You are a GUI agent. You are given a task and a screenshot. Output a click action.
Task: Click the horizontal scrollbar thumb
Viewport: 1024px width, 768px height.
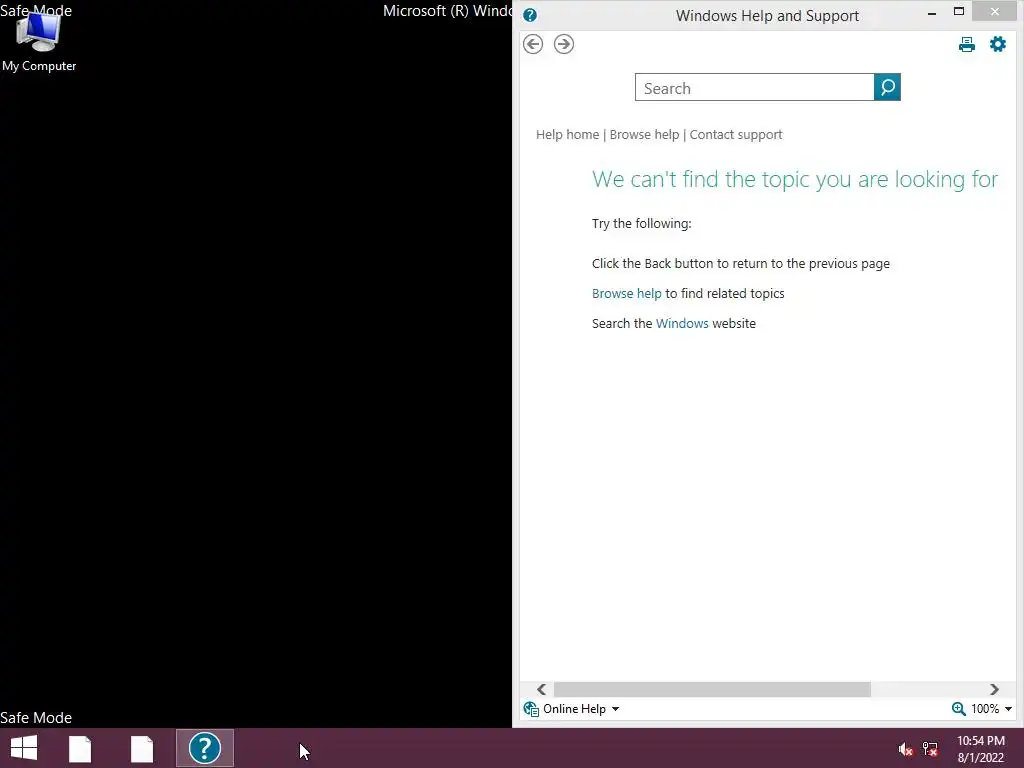coord(712,690)
